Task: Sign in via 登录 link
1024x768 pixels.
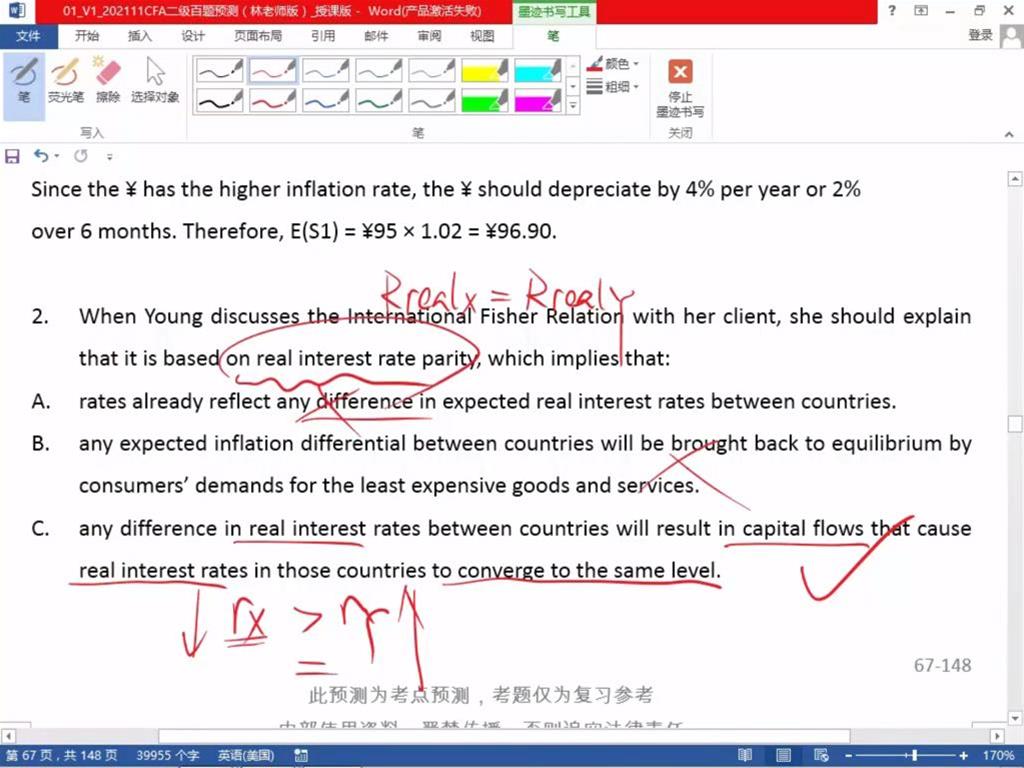Action: [980, 35]
